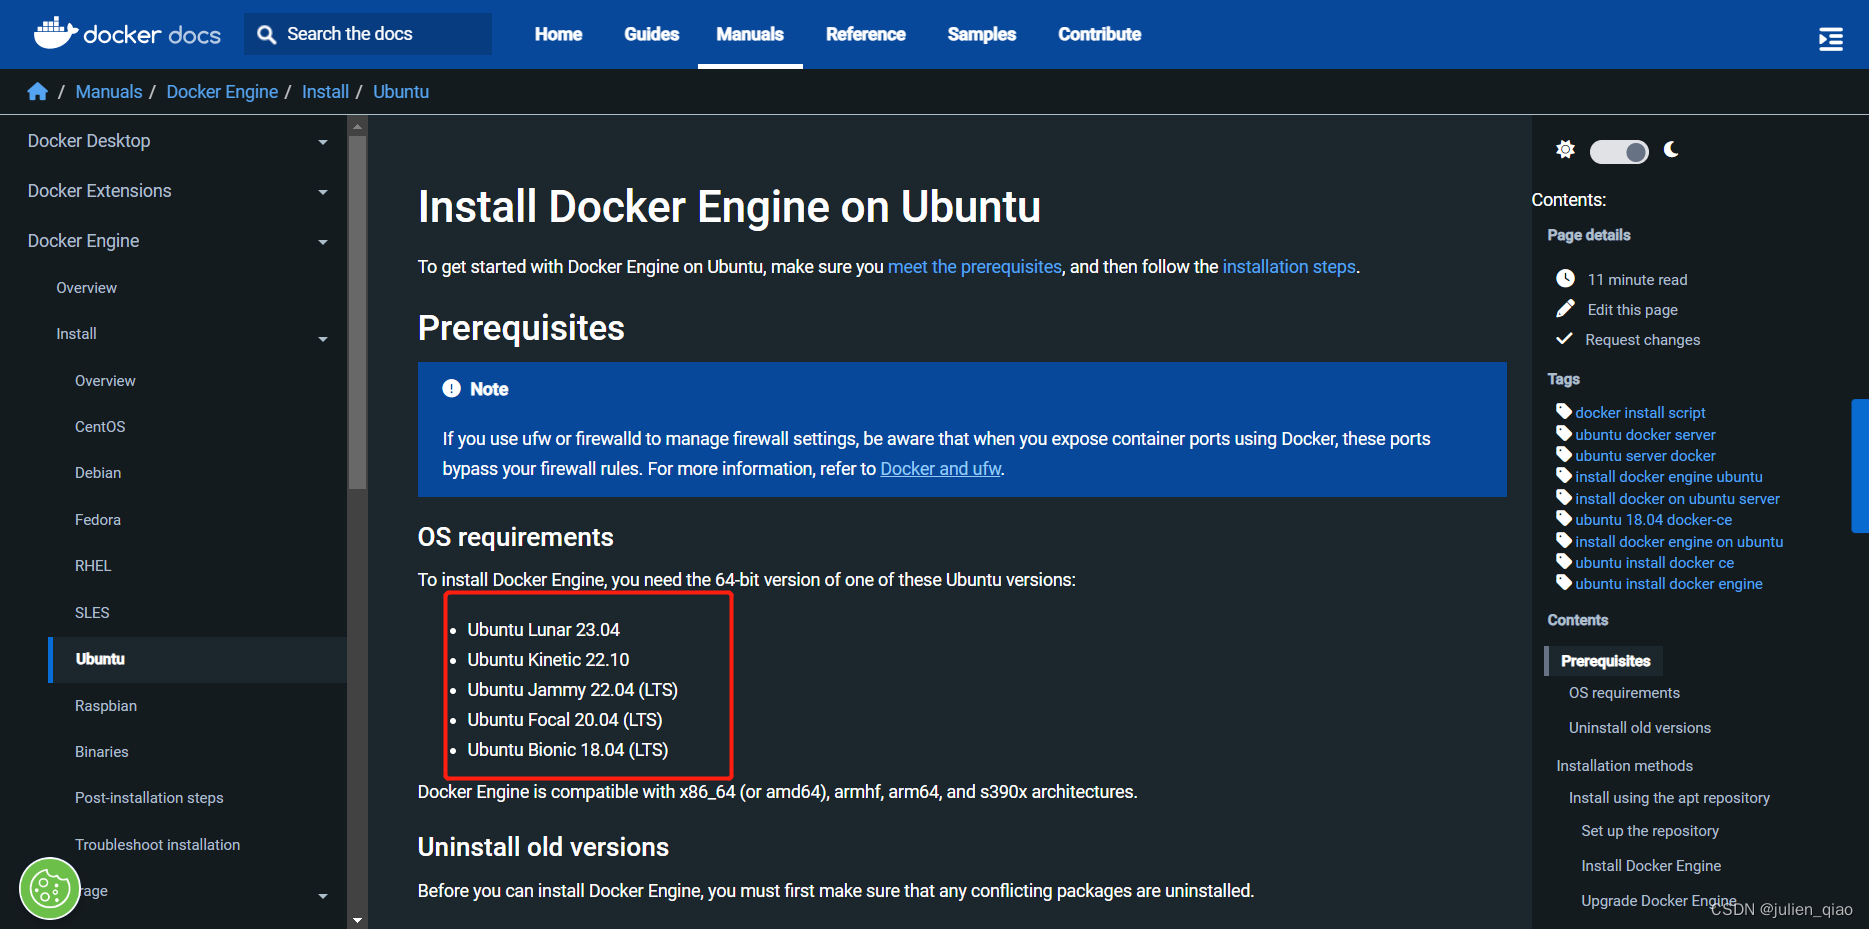Open SLES install page in sidebar
This screenshot has height=929, width=1869.
pyautogui.click(x=92, y=613)
